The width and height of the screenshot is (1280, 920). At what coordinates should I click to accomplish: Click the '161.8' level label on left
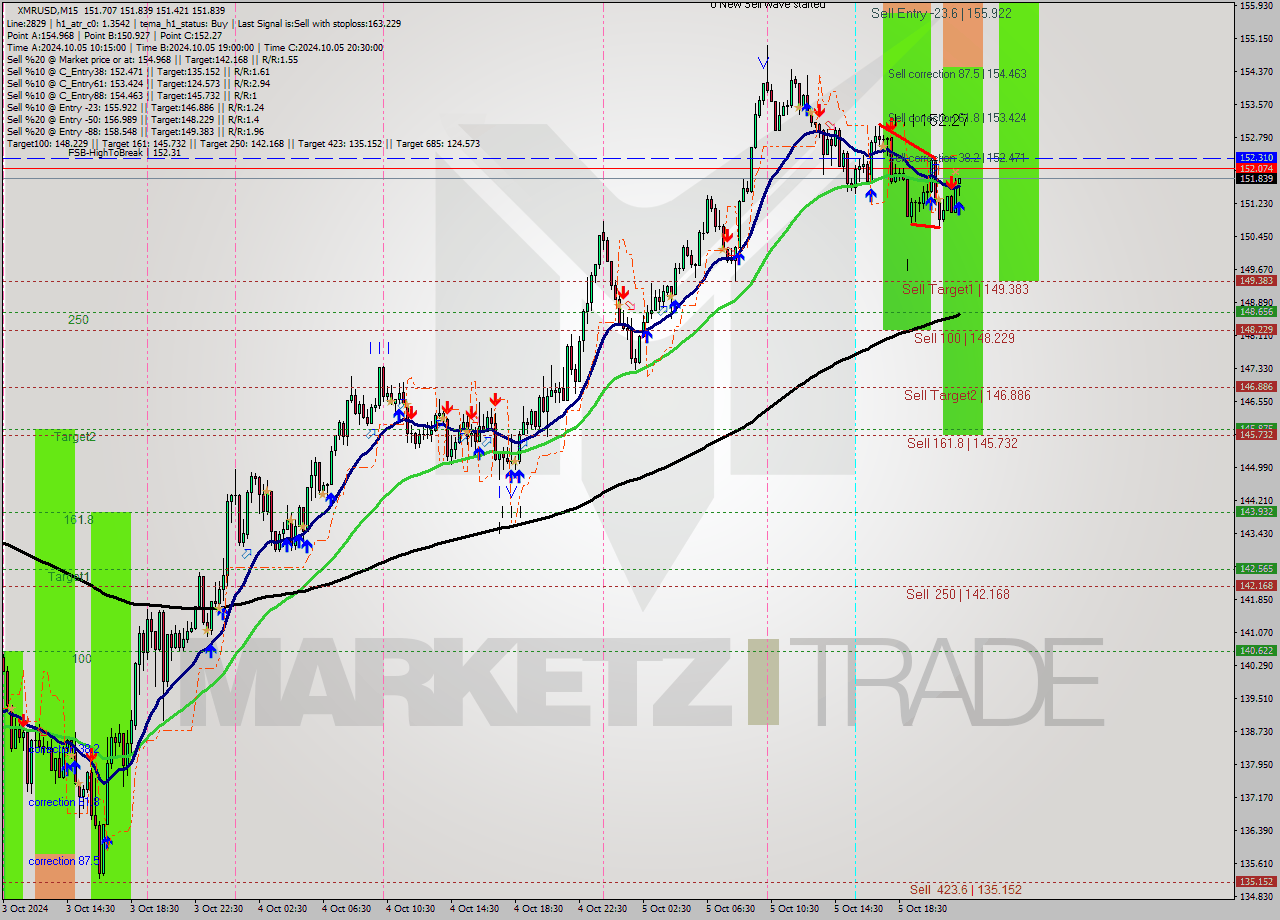coord(79,520)
